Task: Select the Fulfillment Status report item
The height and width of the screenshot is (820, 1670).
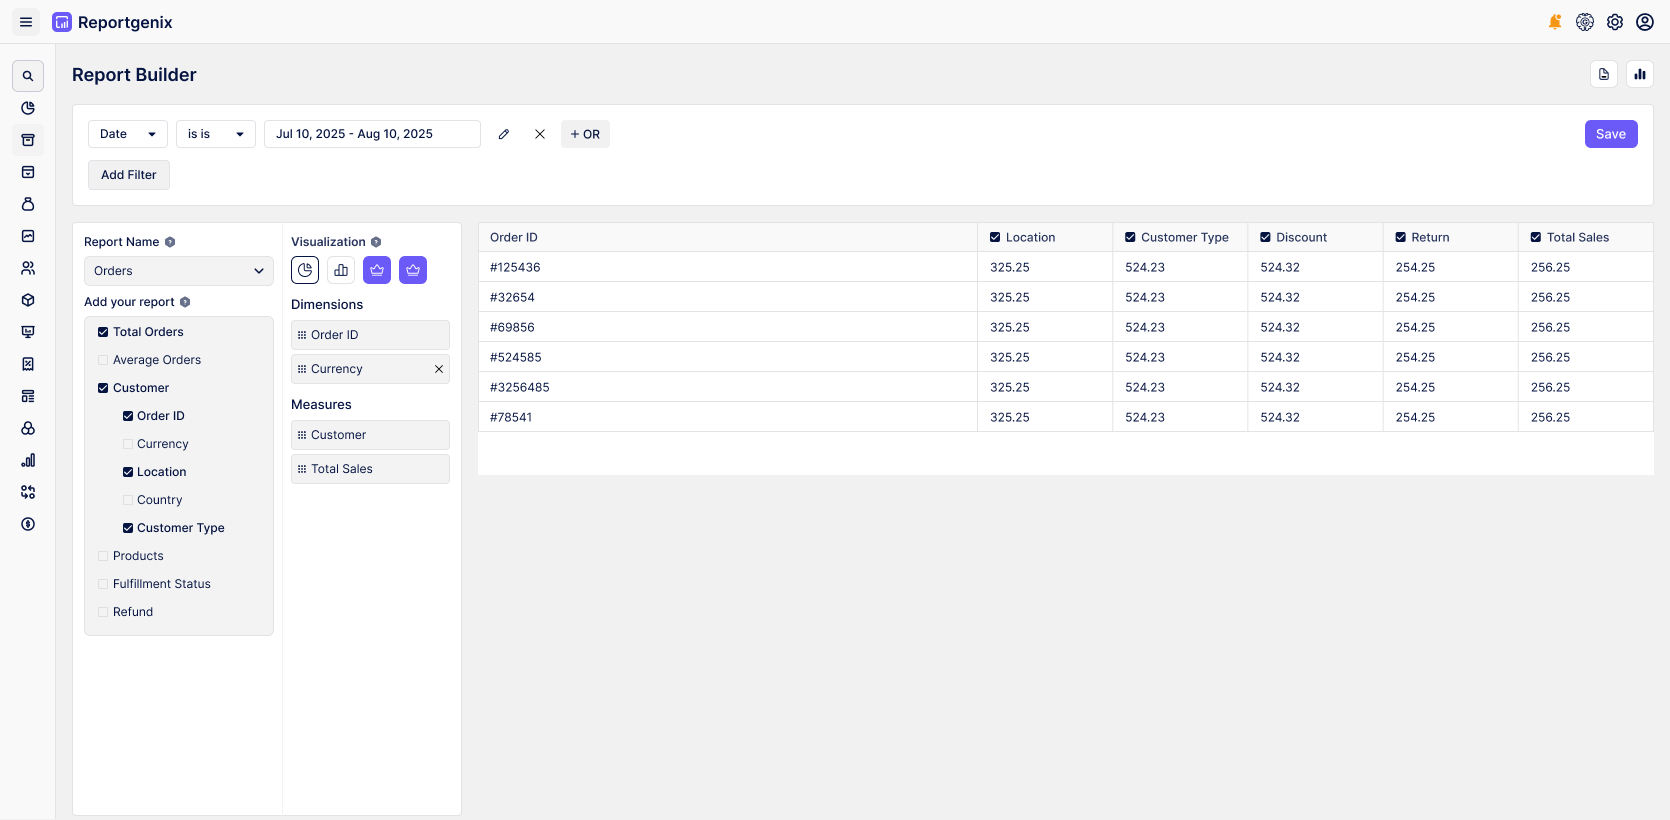Action: tap(161, 584)
